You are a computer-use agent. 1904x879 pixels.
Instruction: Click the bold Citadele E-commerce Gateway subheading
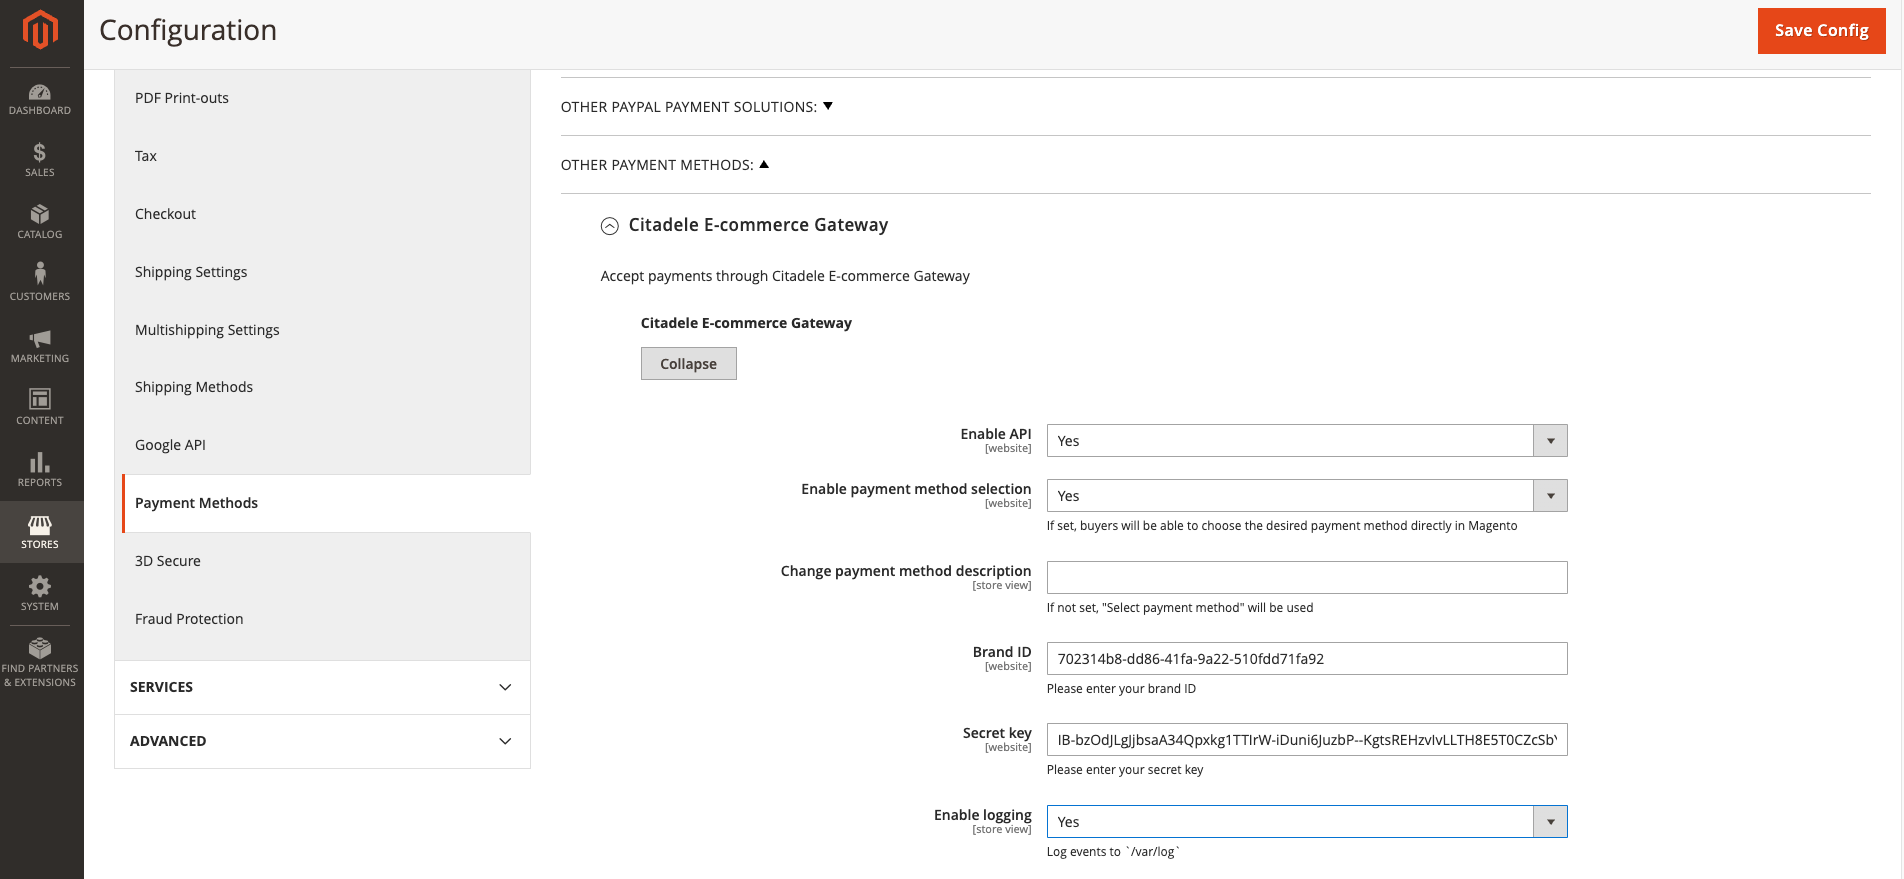746,323
